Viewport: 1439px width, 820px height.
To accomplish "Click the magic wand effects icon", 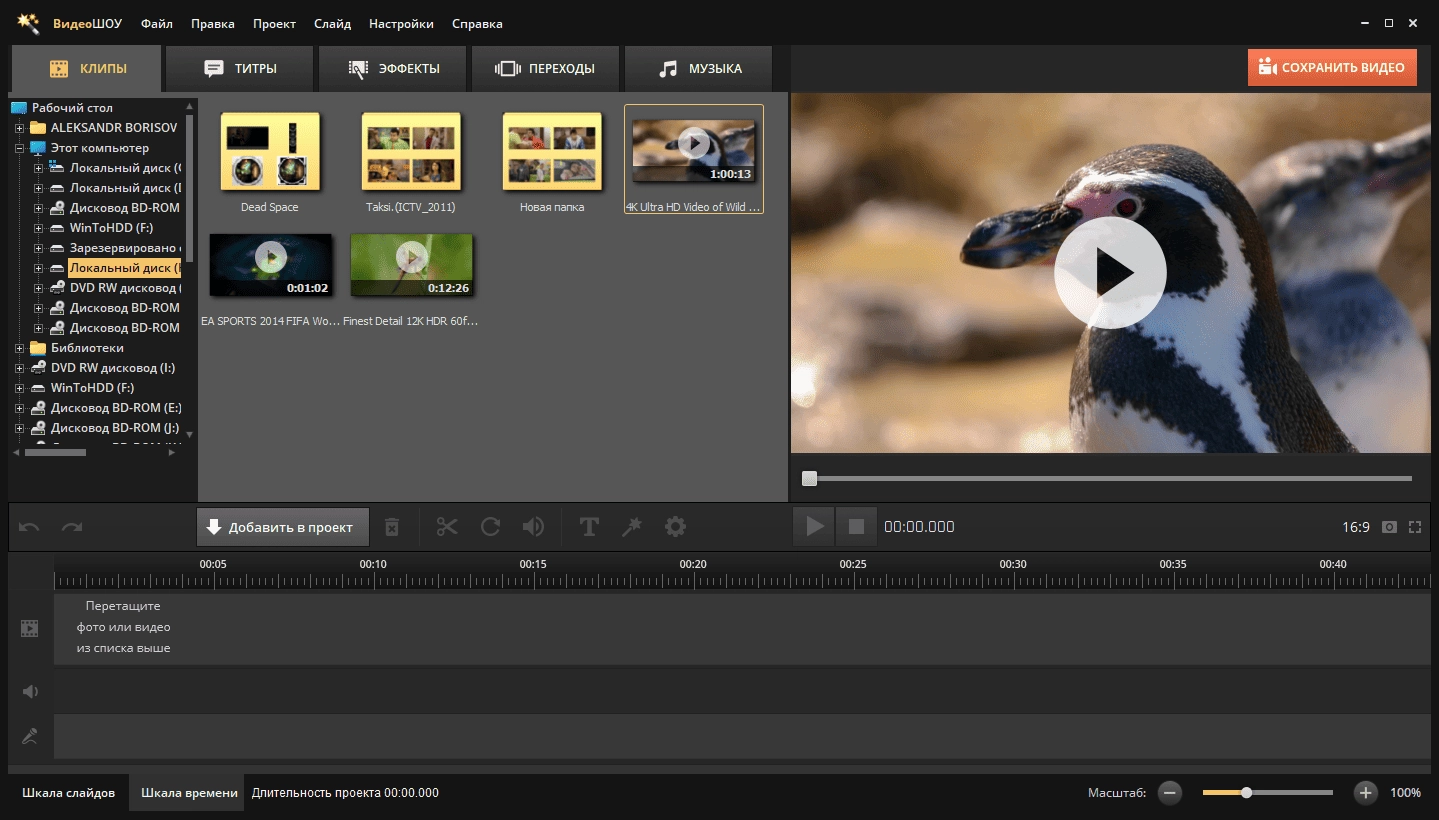I will point(632,527).
